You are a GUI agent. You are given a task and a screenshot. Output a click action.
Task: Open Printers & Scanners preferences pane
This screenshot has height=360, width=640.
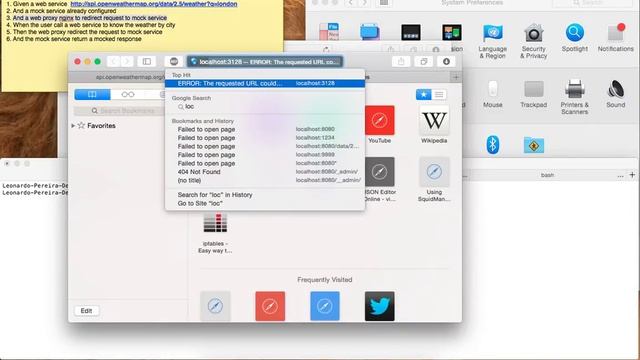(x=574, y=97)
